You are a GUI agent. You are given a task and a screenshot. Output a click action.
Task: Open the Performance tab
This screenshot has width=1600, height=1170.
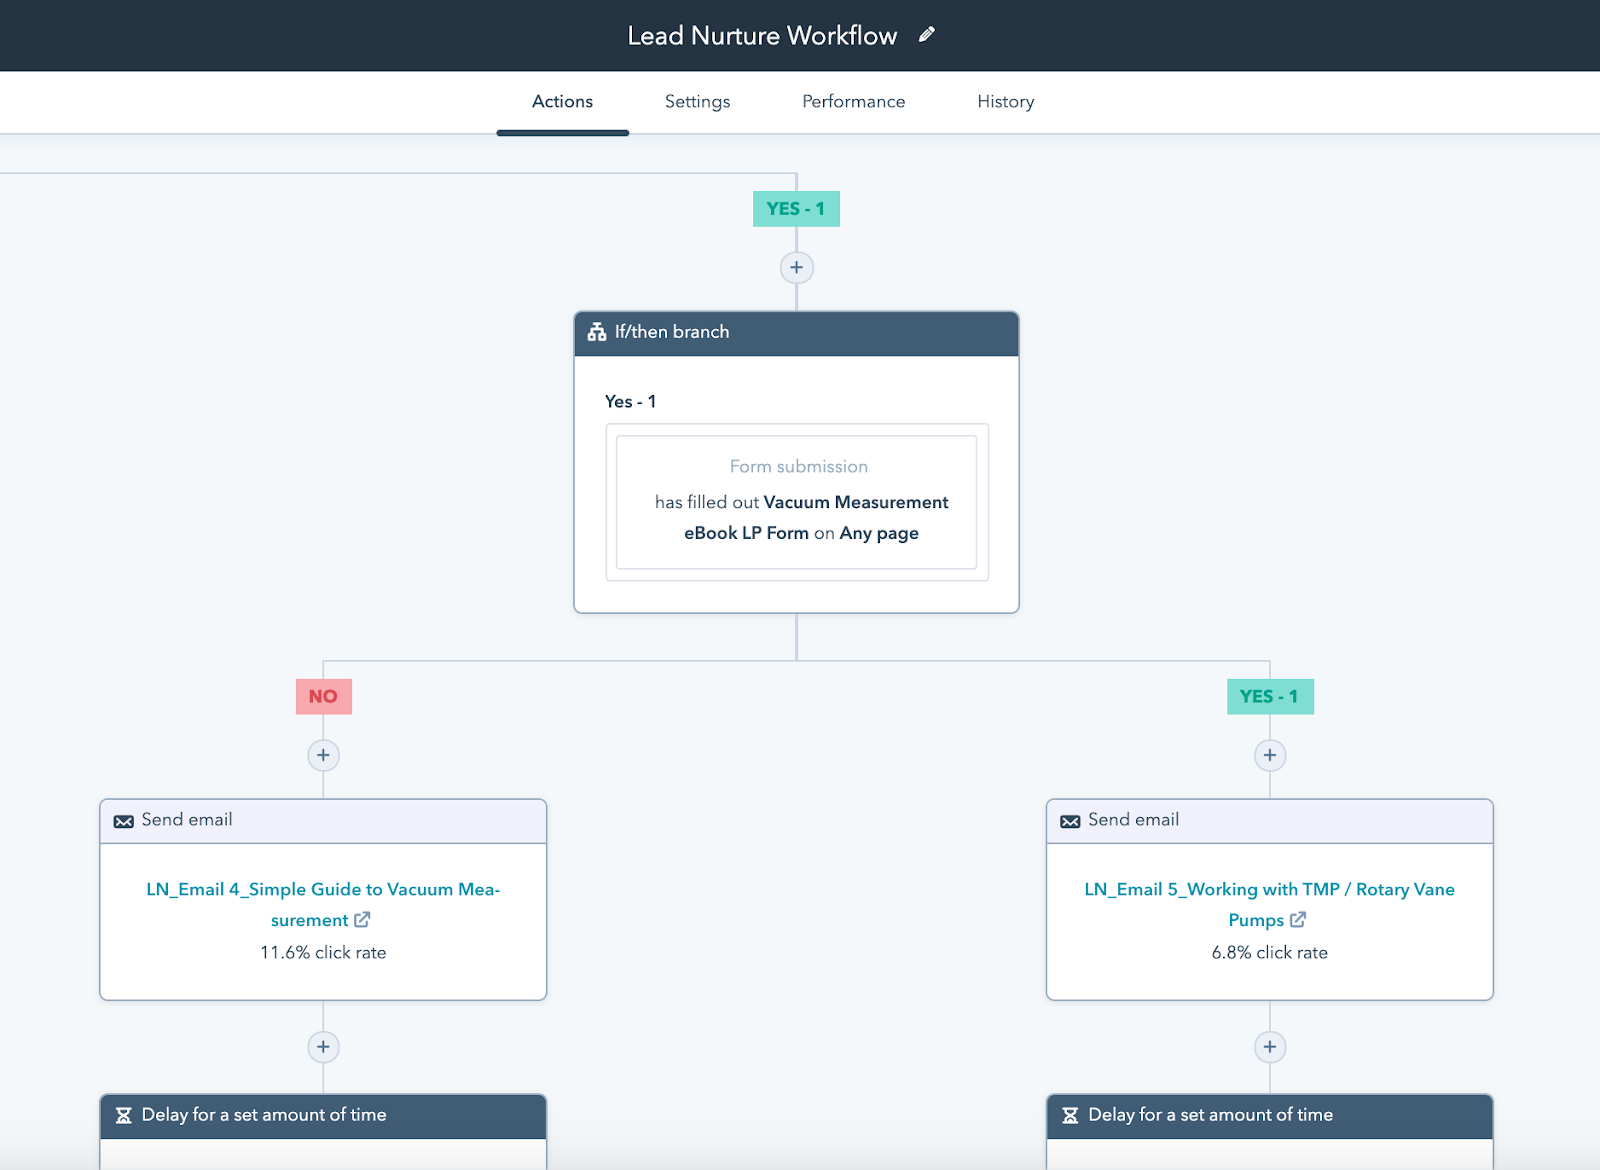(853, 101)
